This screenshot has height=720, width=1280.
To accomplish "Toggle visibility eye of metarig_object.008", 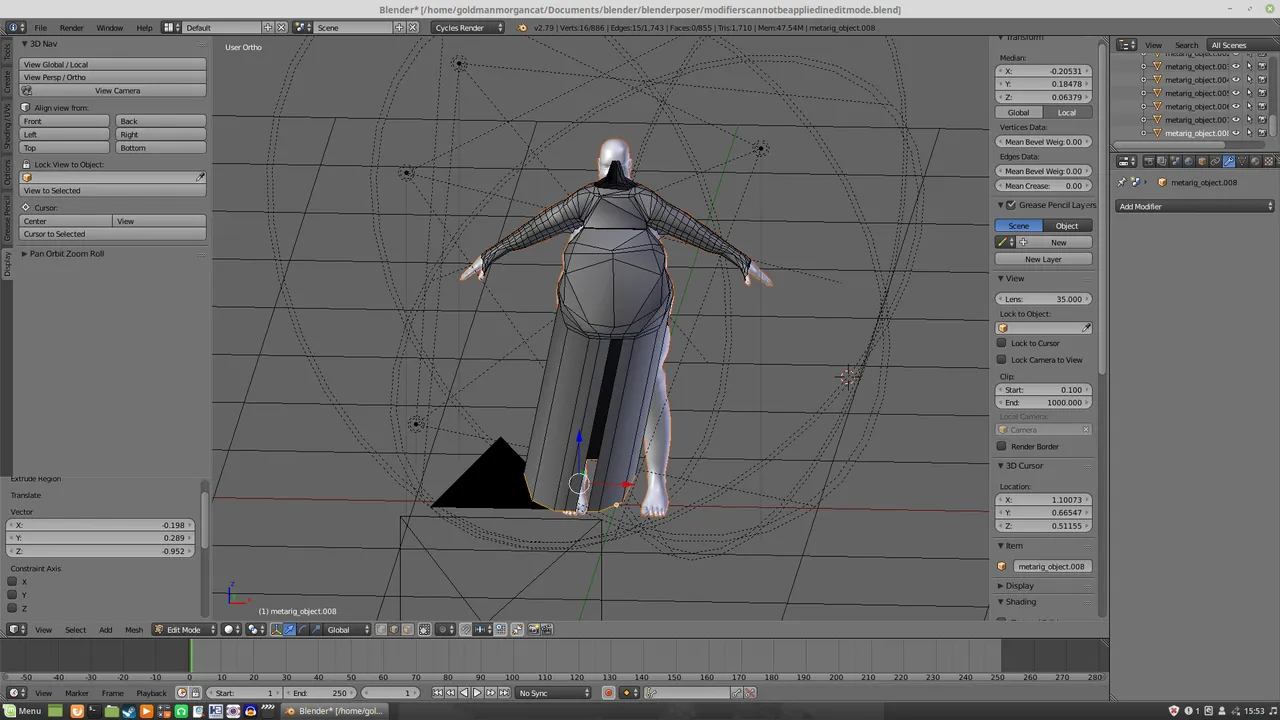I will tap(1235, 133).
